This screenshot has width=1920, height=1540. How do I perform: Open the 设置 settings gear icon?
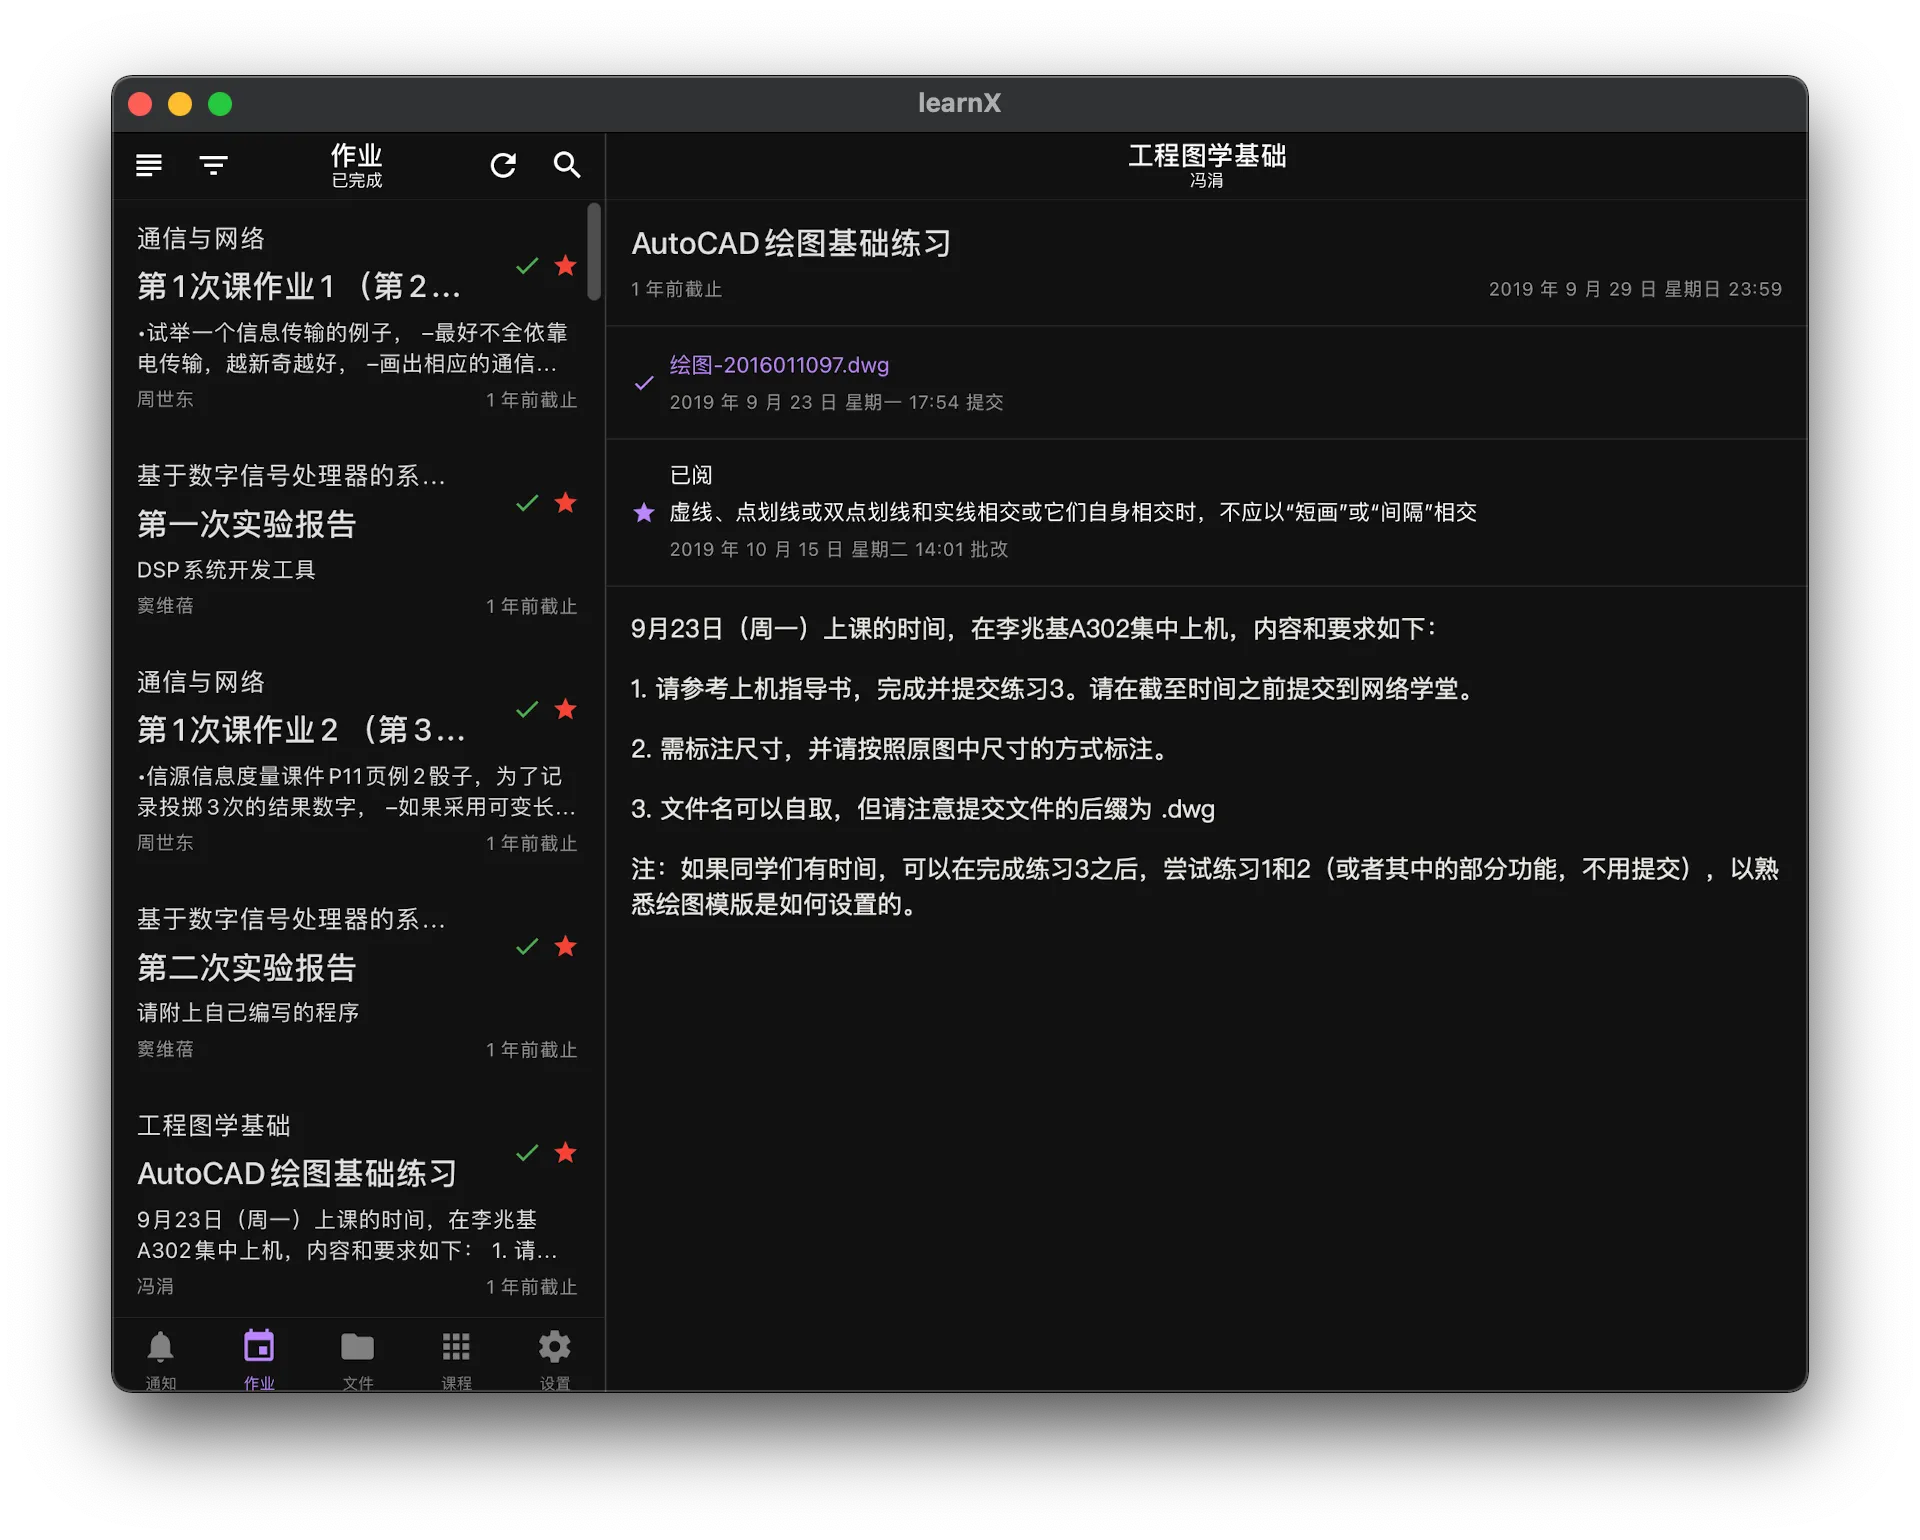(x=554, y=1348)
